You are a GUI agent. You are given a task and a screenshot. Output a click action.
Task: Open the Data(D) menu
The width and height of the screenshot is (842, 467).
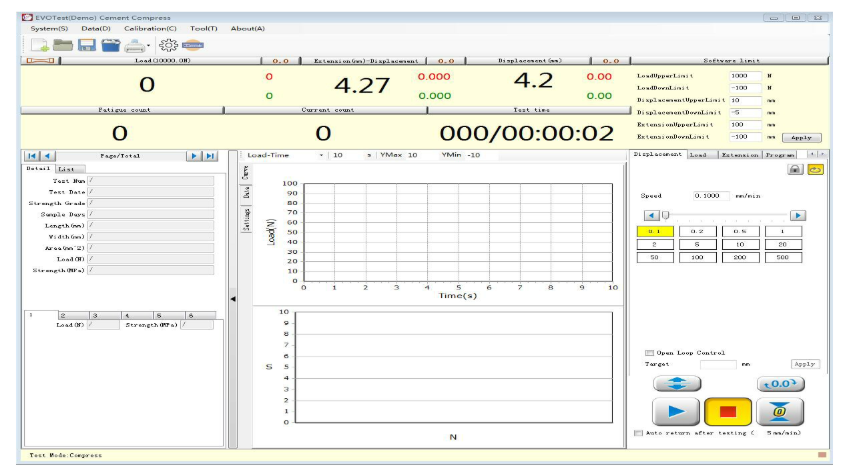96,28
